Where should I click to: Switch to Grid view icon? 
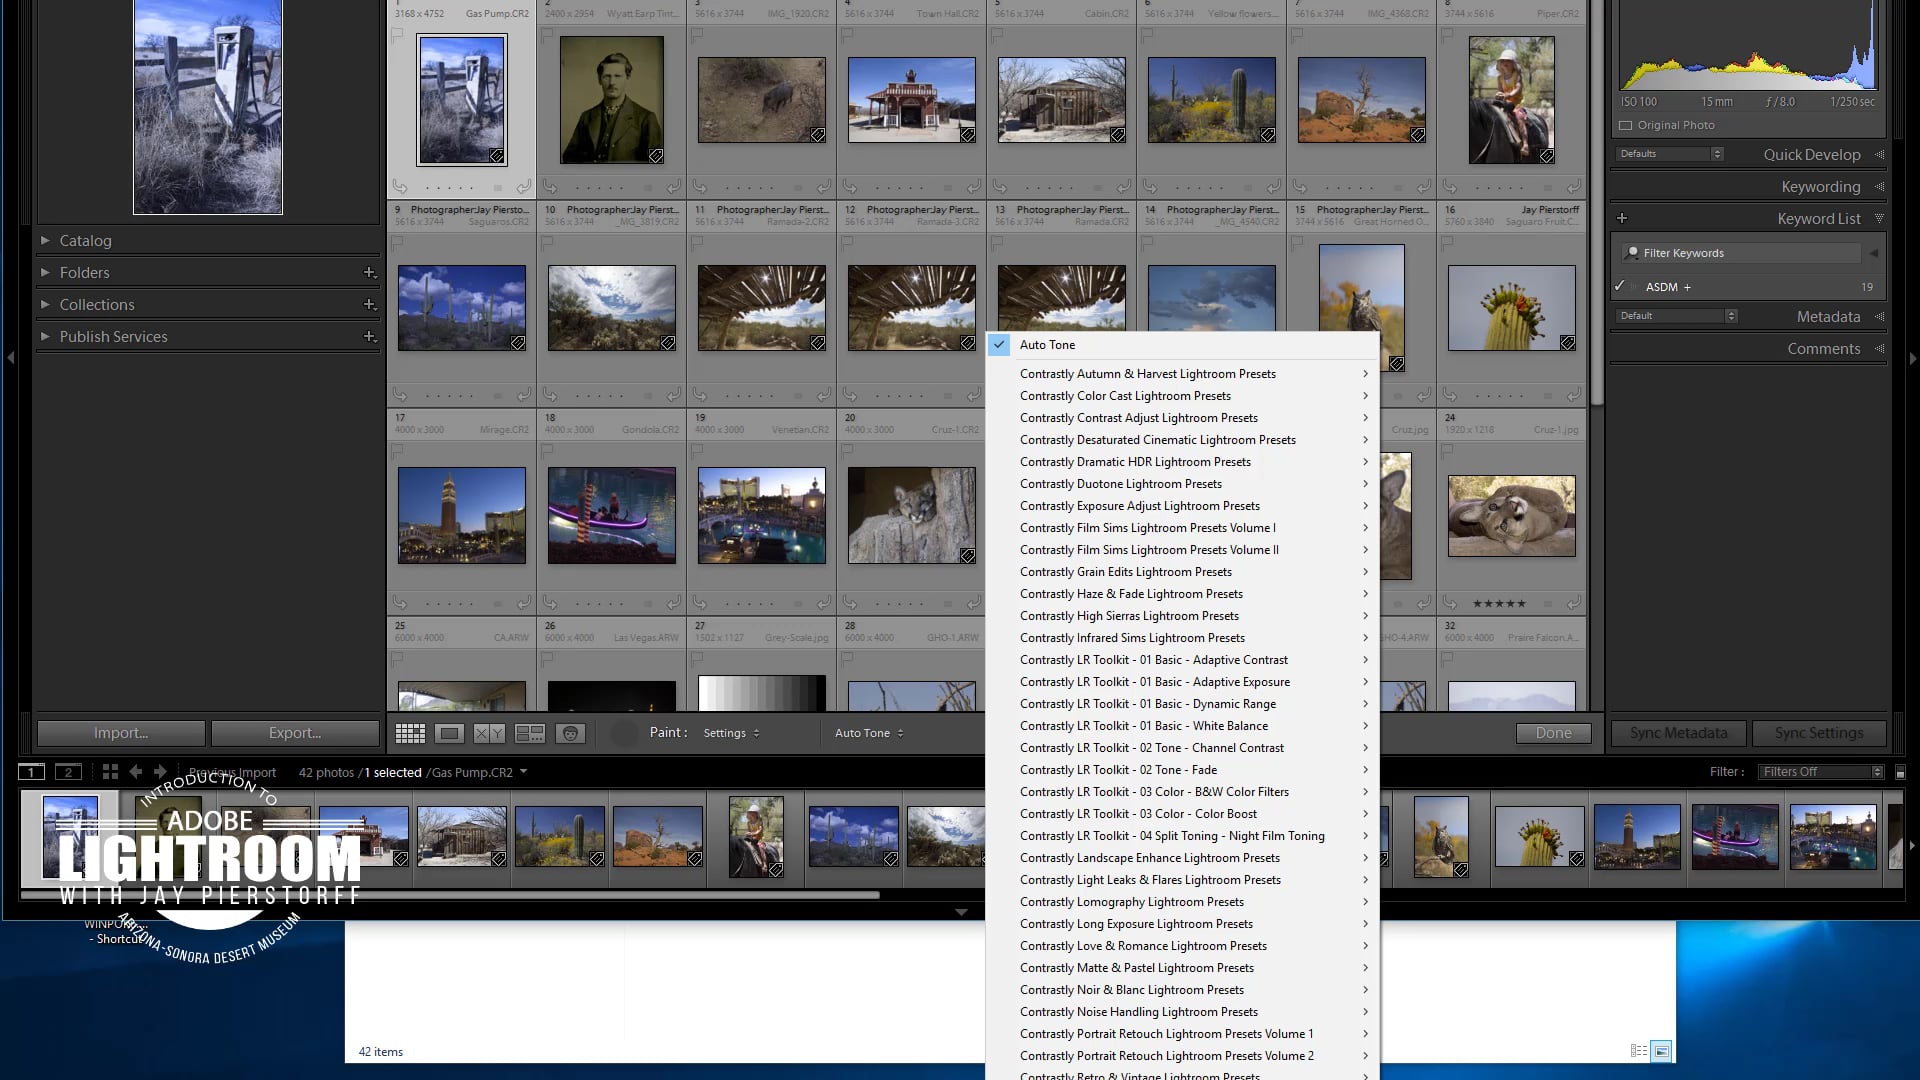[x=410, y=734]
